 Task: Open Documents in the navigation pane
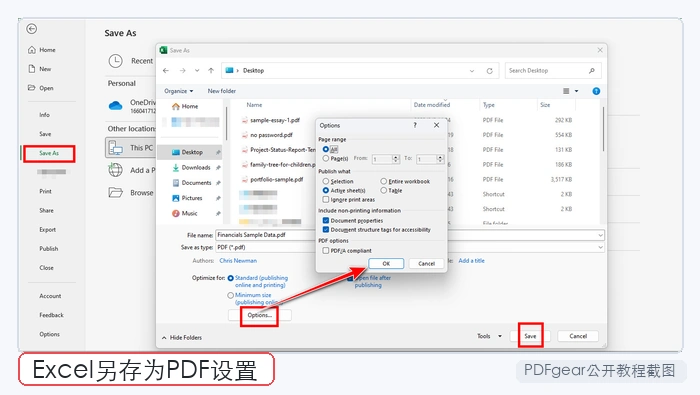point(192,183)
